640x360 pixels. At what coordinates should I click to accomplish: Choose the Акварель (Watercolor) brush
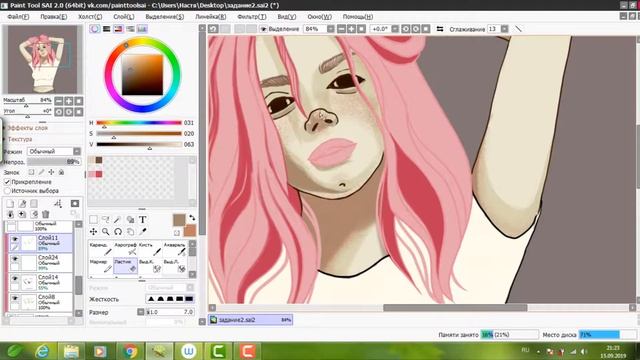point(174,249)
